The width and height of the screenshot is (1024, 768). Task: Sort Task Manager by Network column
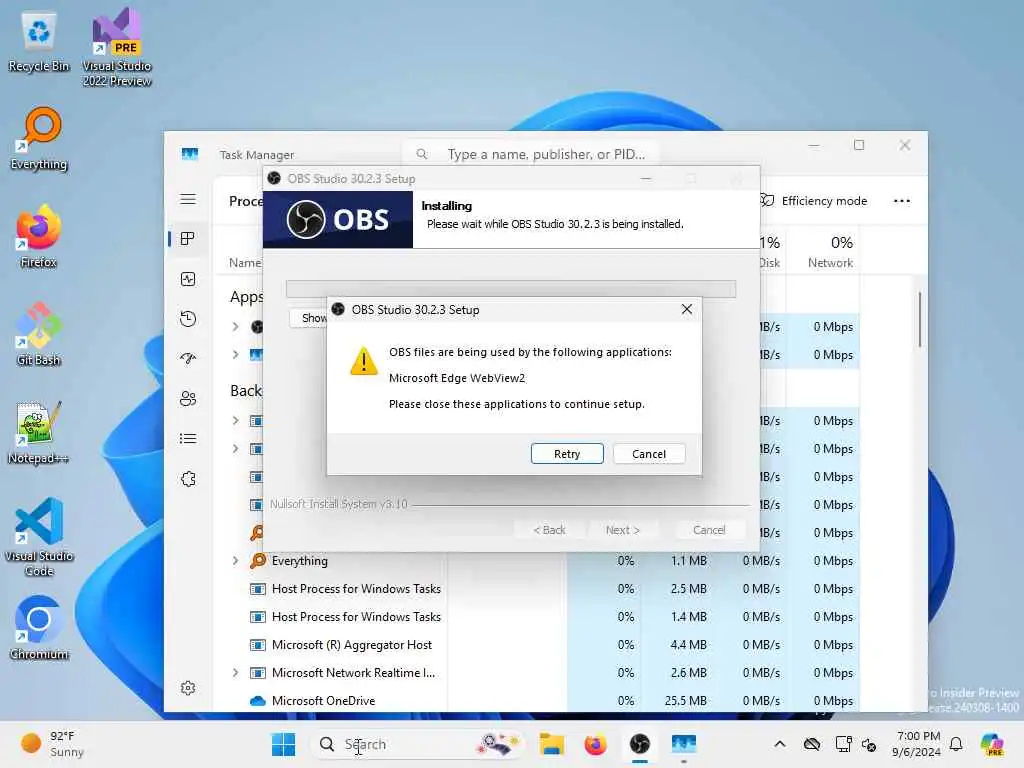[x=824, y=251]
